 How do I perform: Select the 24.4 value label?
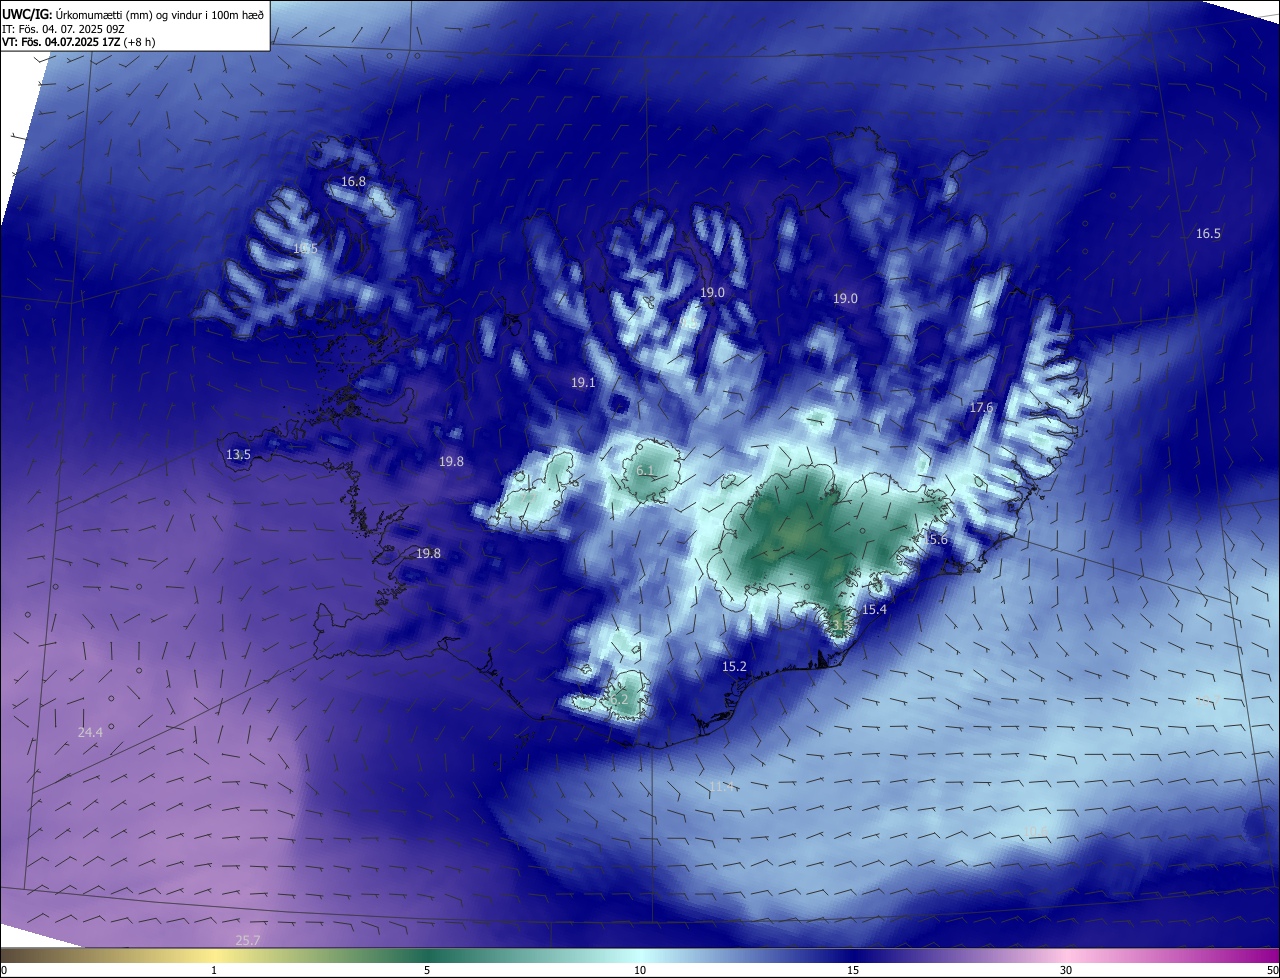pos(90,733)
